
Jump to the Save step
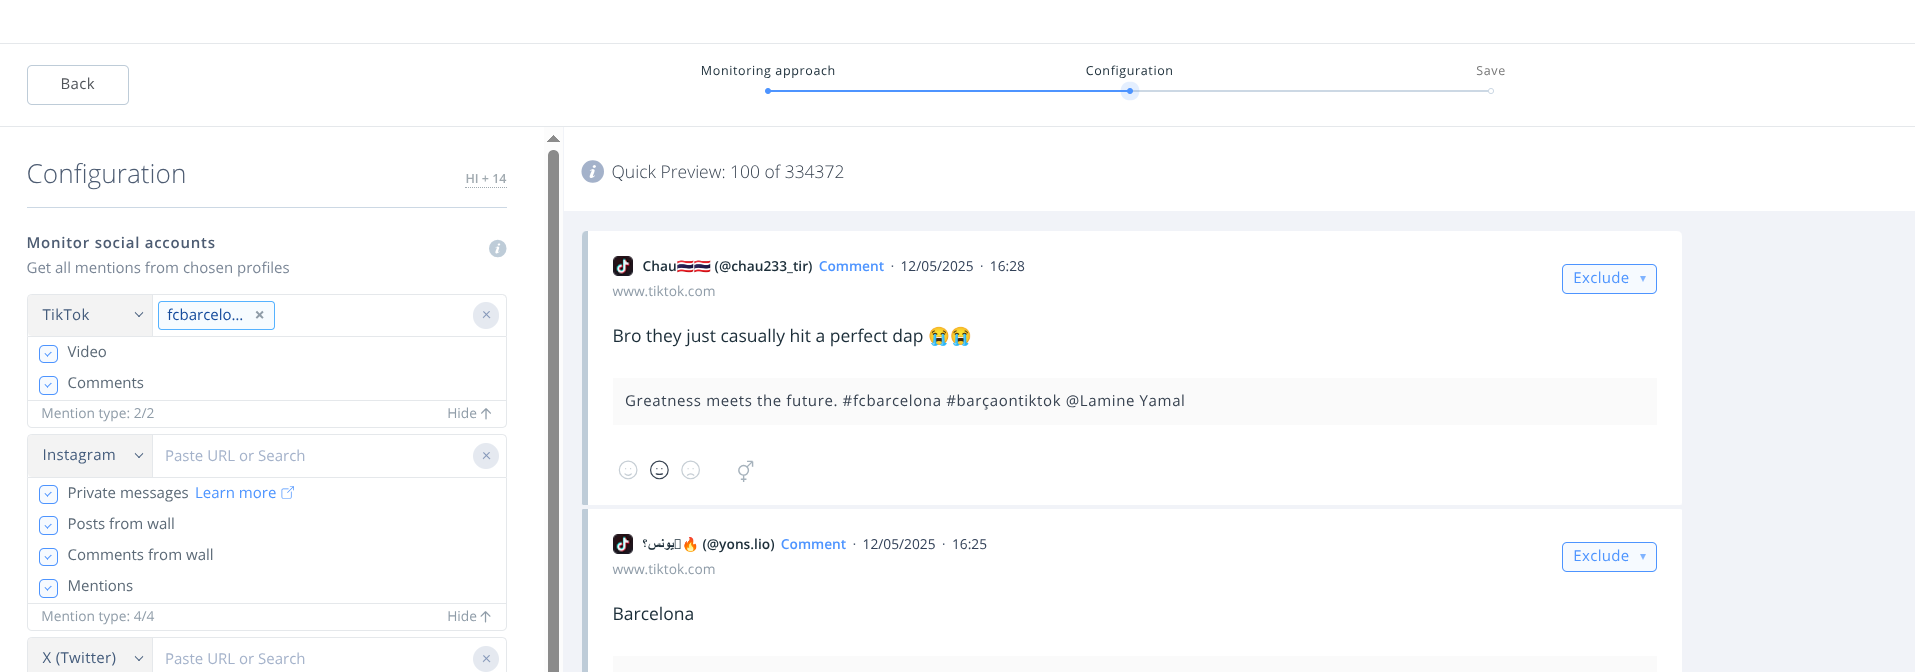pyautogui.click(x=1490, y=71)
